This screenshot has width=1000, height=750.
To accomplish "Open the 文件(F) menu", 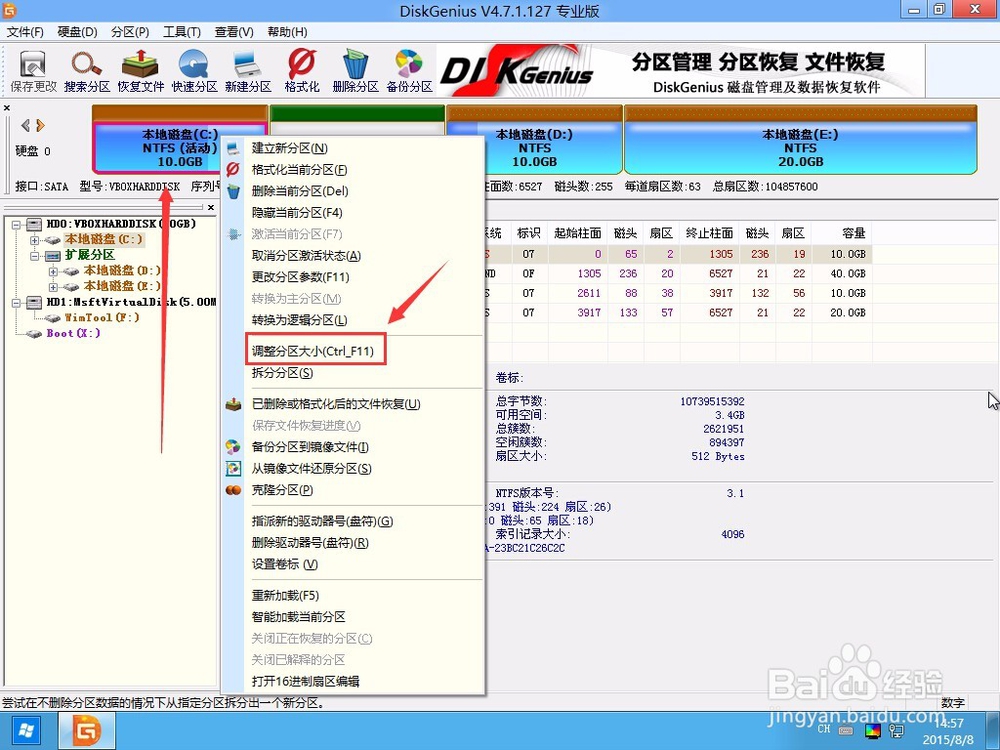I will [26, 32].
